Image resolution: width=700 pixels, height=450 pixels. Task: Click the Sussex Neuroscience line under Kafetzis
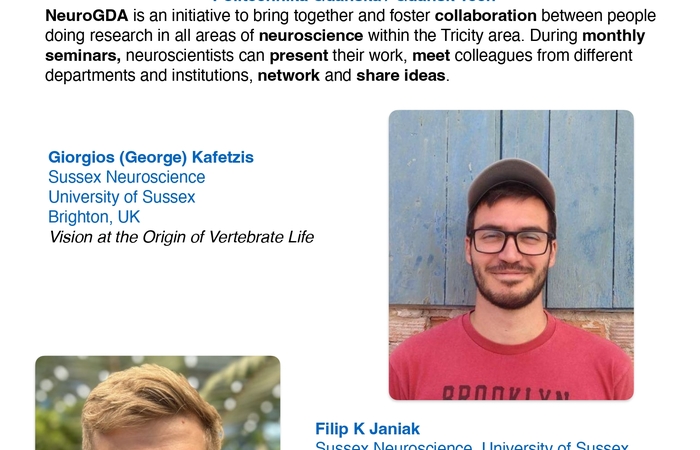coord(126,177)
